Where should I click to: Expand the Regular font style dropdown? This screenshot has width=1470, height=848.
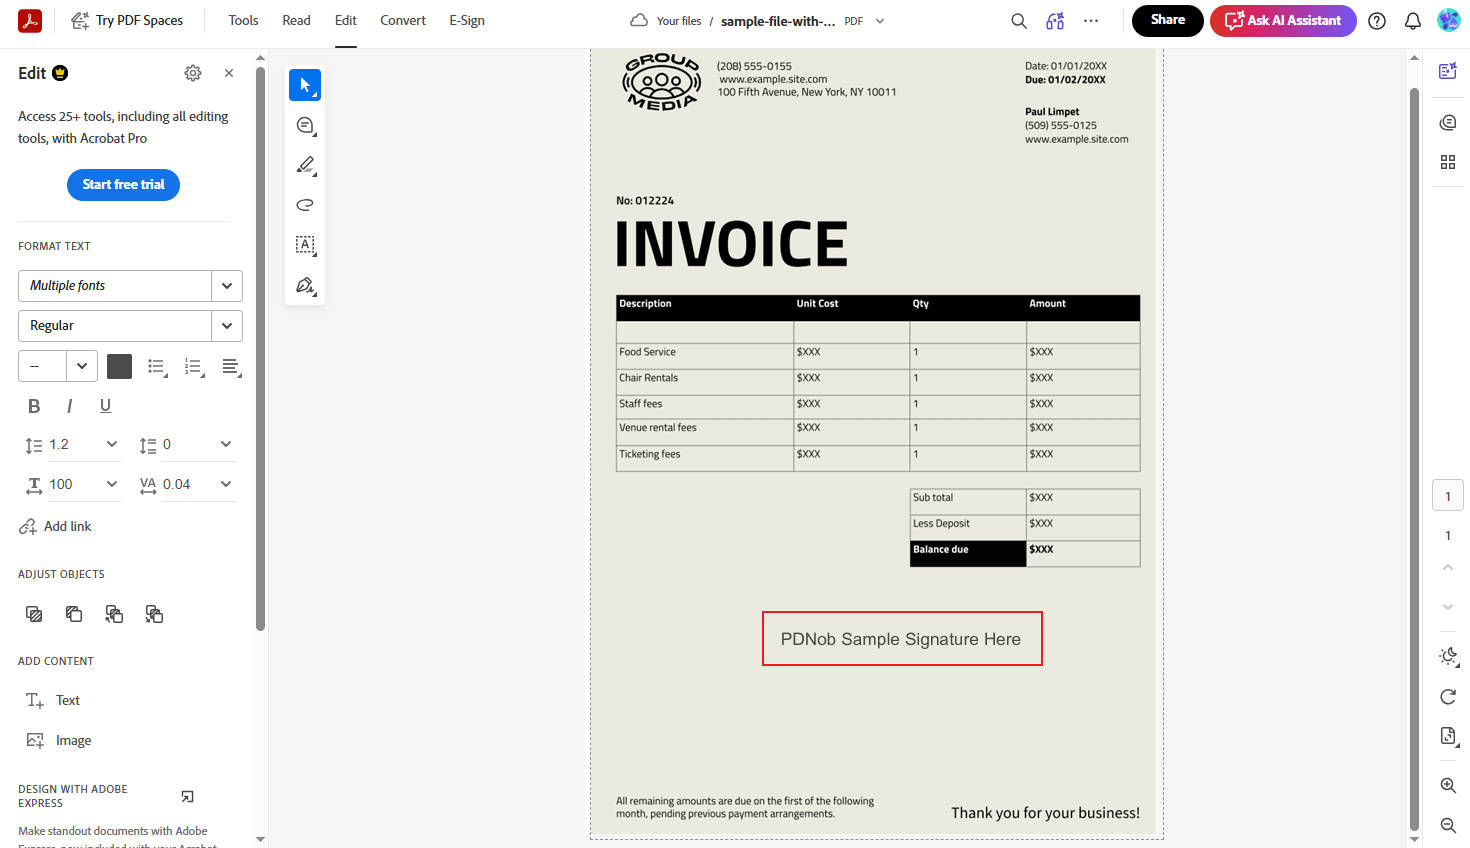coord(227,326)
